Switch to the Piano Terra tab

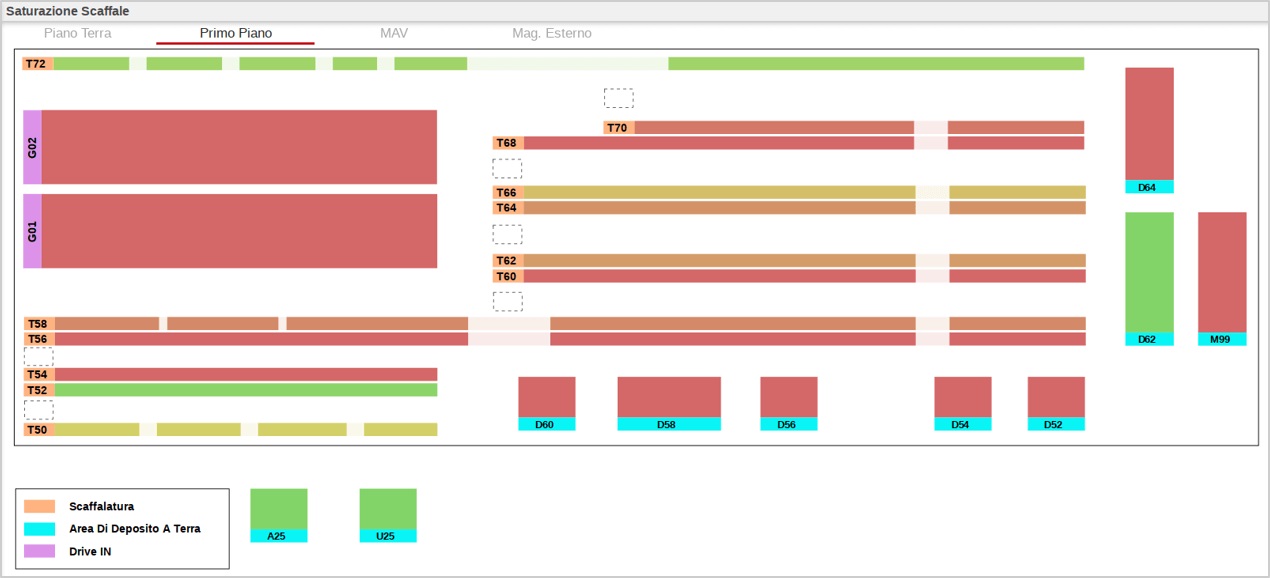tap(78, 33)
